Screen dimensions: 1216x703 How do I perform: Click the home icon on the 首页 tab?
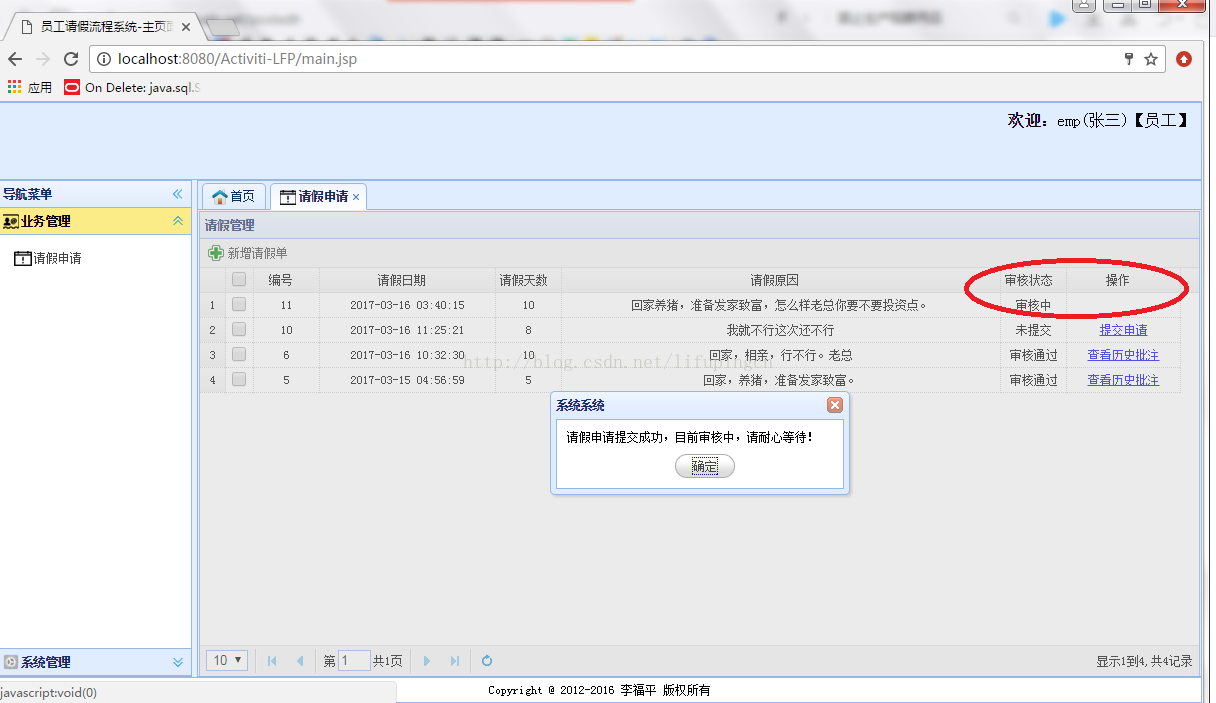(x=219, y=196)
